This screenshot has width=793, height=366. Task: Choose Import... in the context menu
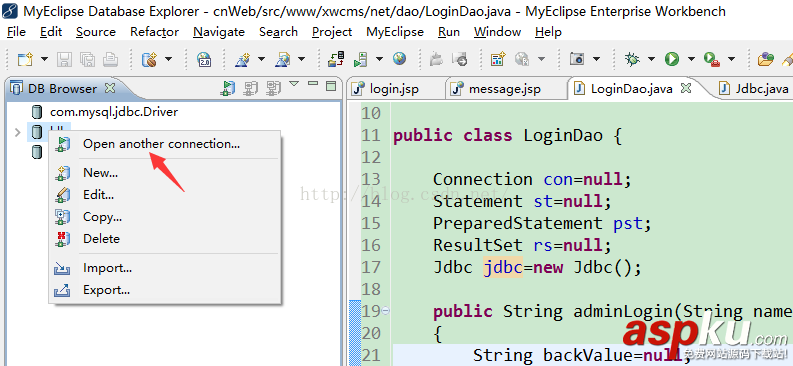[165, 268]
